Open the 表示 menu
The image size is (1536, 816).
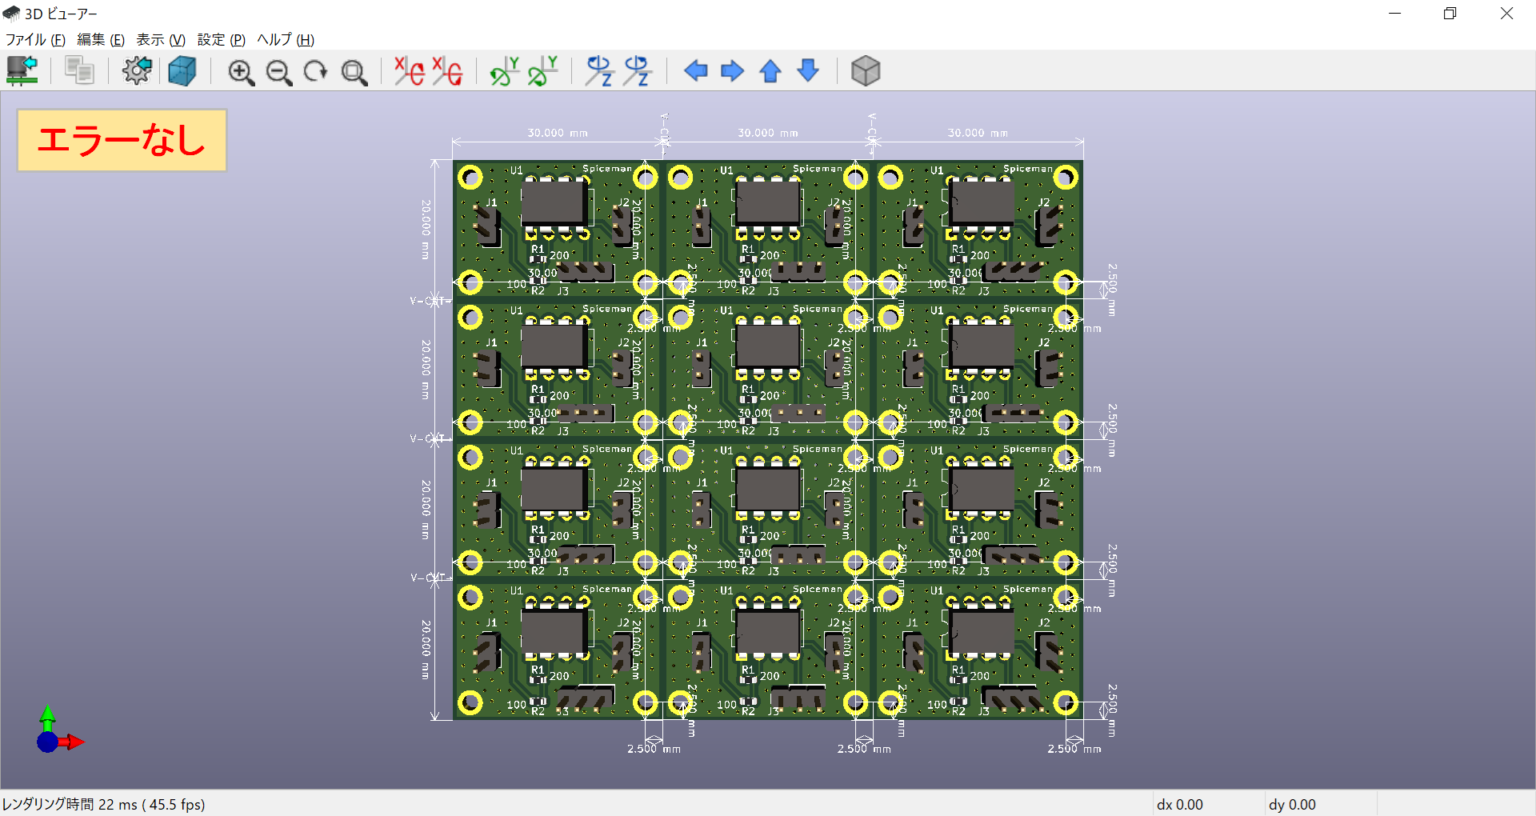(x=162, y=40)
